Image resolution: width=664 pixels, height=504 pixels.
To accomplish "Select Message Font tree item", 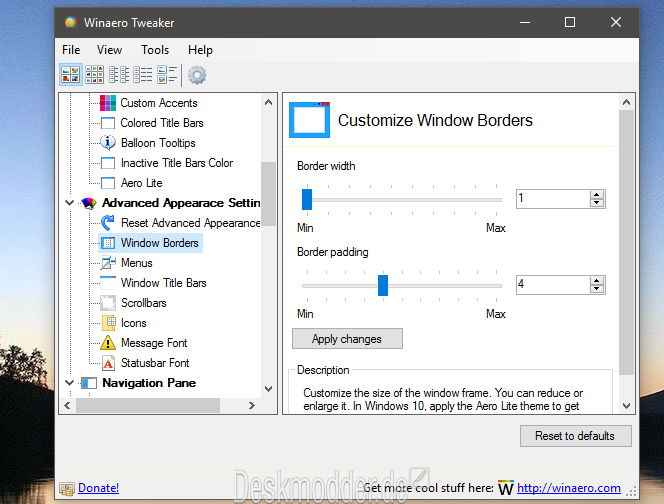I will 154,343.
